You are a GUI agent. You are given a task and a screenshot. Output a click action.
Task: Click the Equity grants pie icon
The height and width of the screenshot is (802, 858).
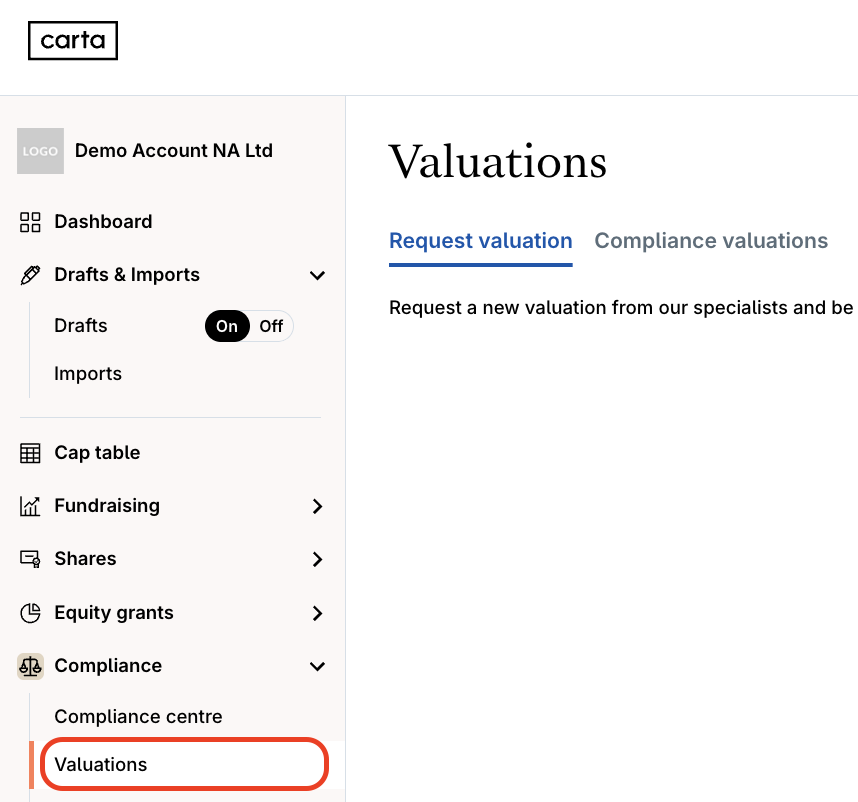pos(30,613)
